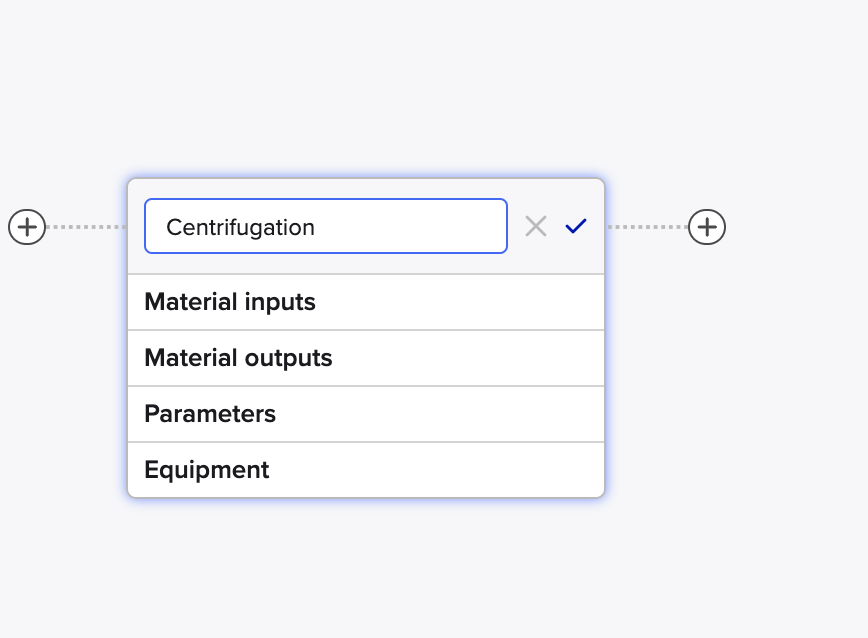Expand the Equipment section
The height and width of the screenshot is (638, 868).
[366, 470]
